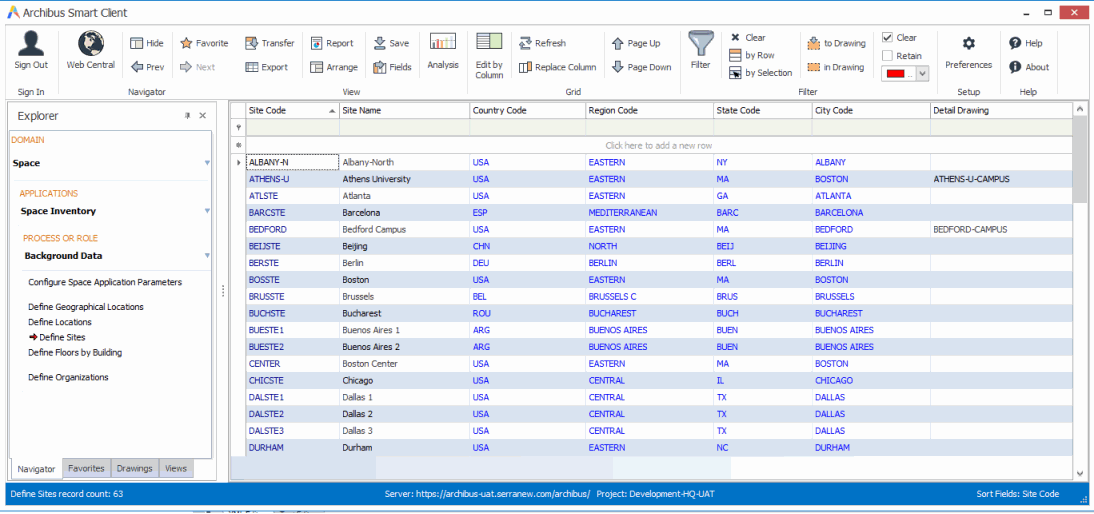This screenshot has width=1094, height=514.
Task: Open the Background Data process dropdown
Action: (x=207, y=256)
